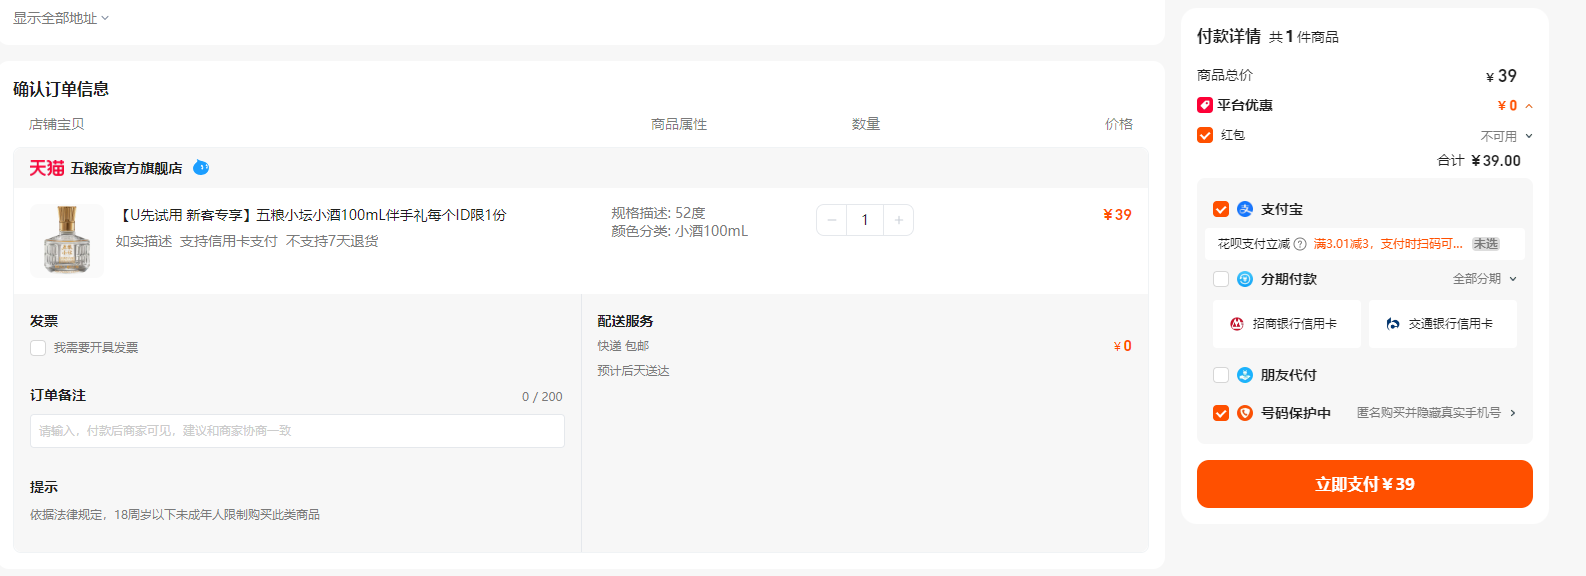Click the Tmall (天猫) logo icon
This screenshot has height=576, width=1586.
point(47,168)
